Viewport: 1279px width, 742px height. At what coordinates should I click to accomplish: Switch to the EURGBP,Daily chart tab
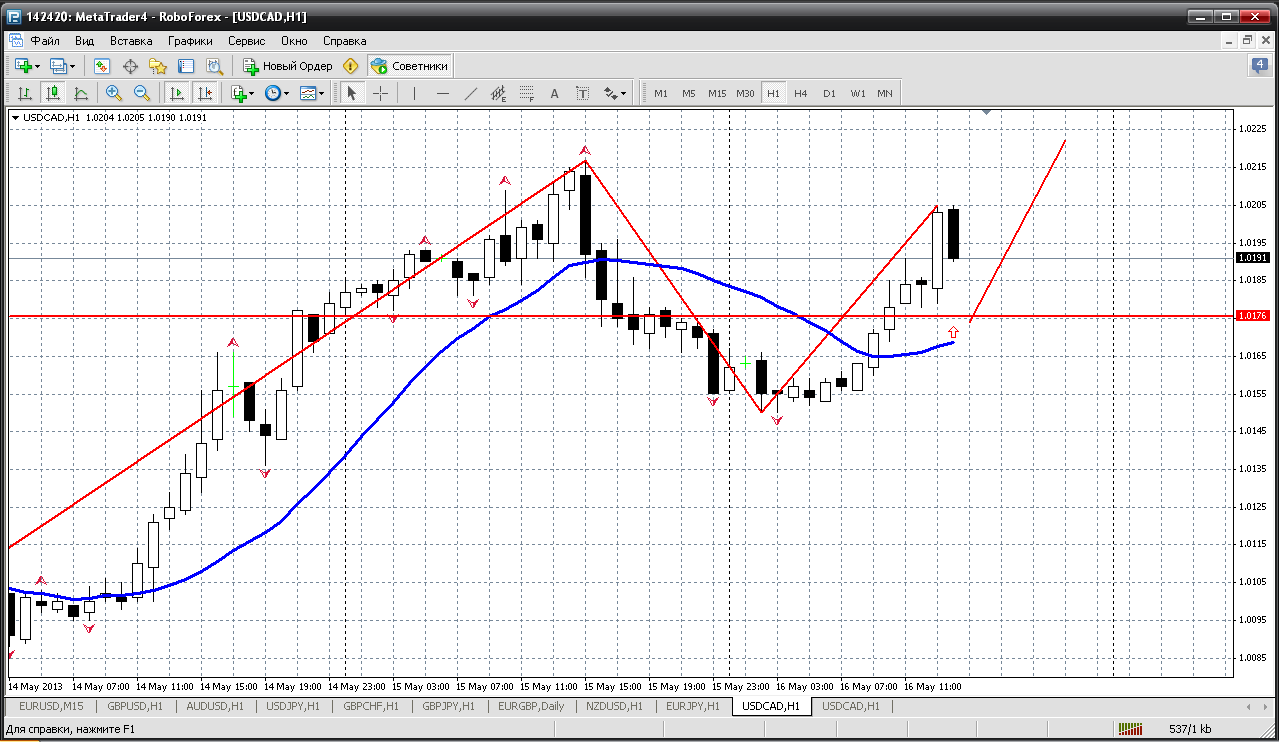click(x=531, y=706)
